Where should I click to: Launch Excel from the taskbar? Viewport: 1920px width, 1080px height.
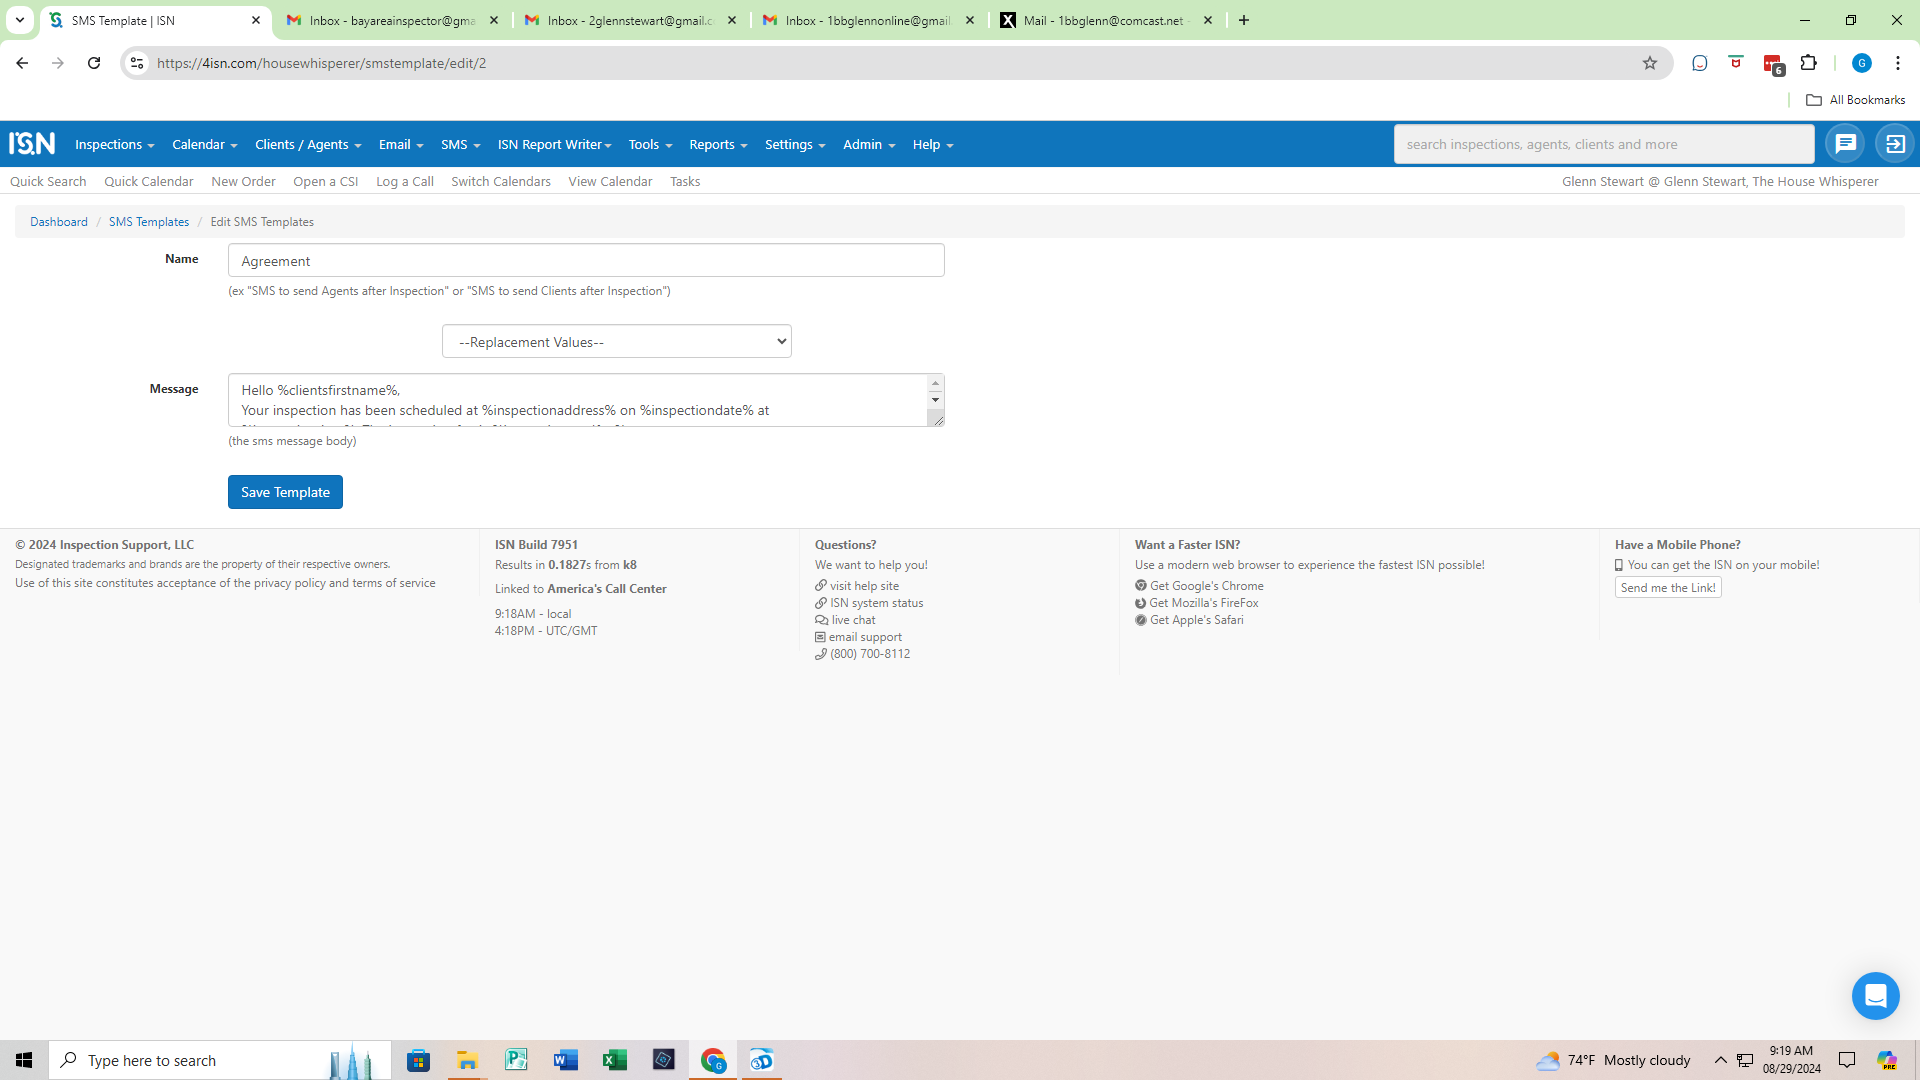(614, 1060)
